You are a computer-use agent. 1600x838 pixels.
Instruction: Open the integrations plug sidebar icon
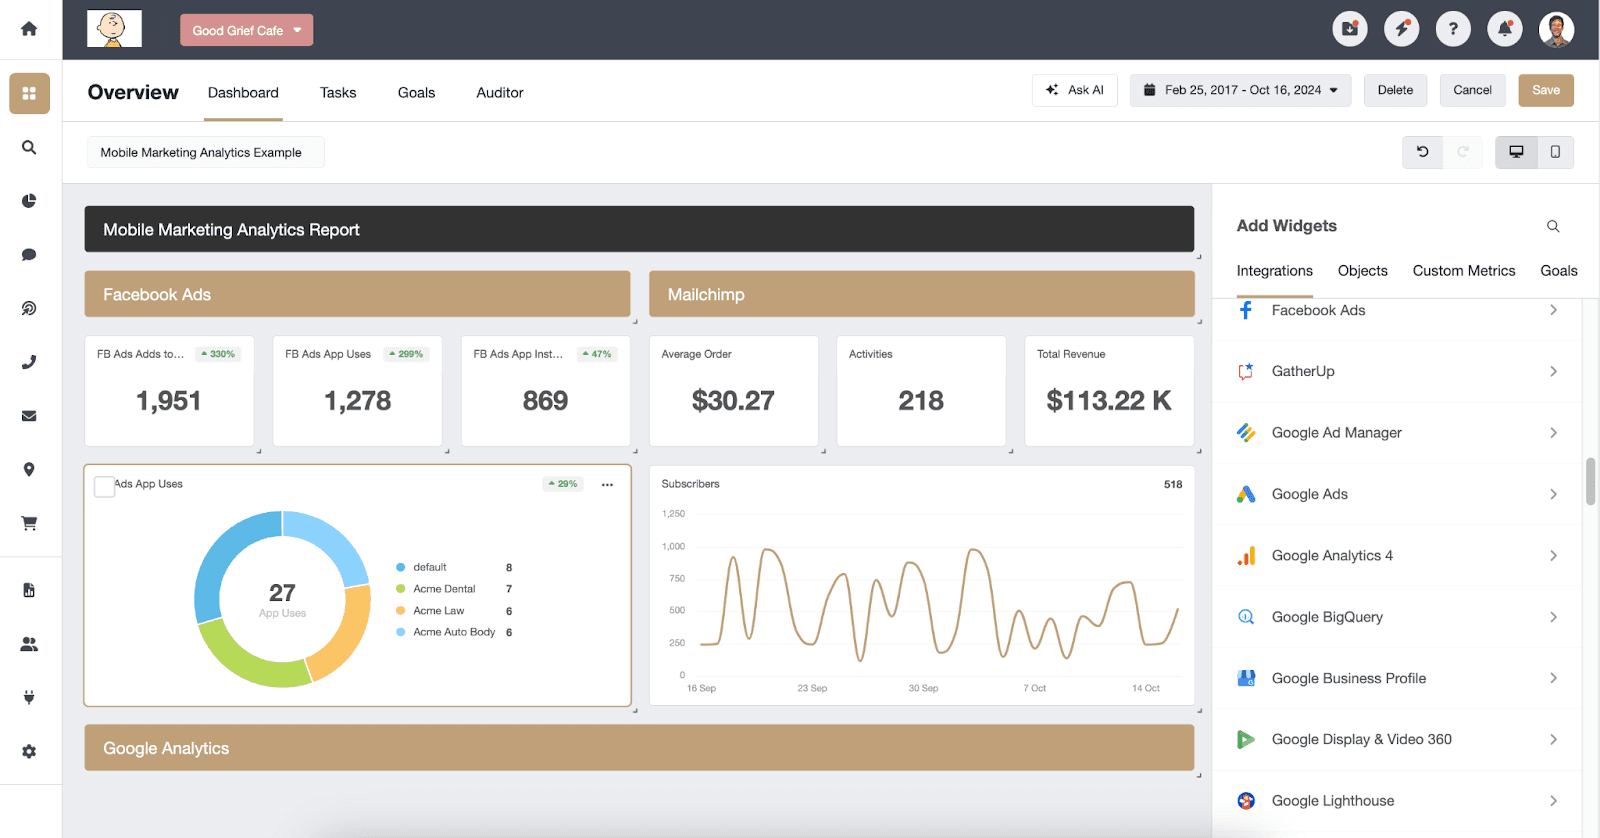click(x=29, y=697)
